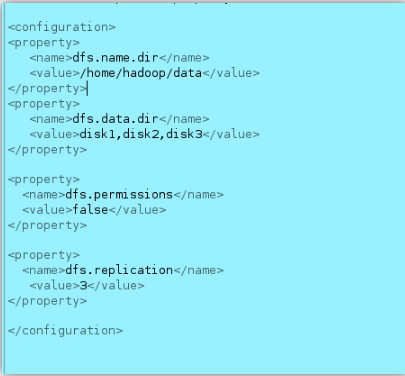
Task: Place cursor in dfs.name.dir text
Action: 115,58
